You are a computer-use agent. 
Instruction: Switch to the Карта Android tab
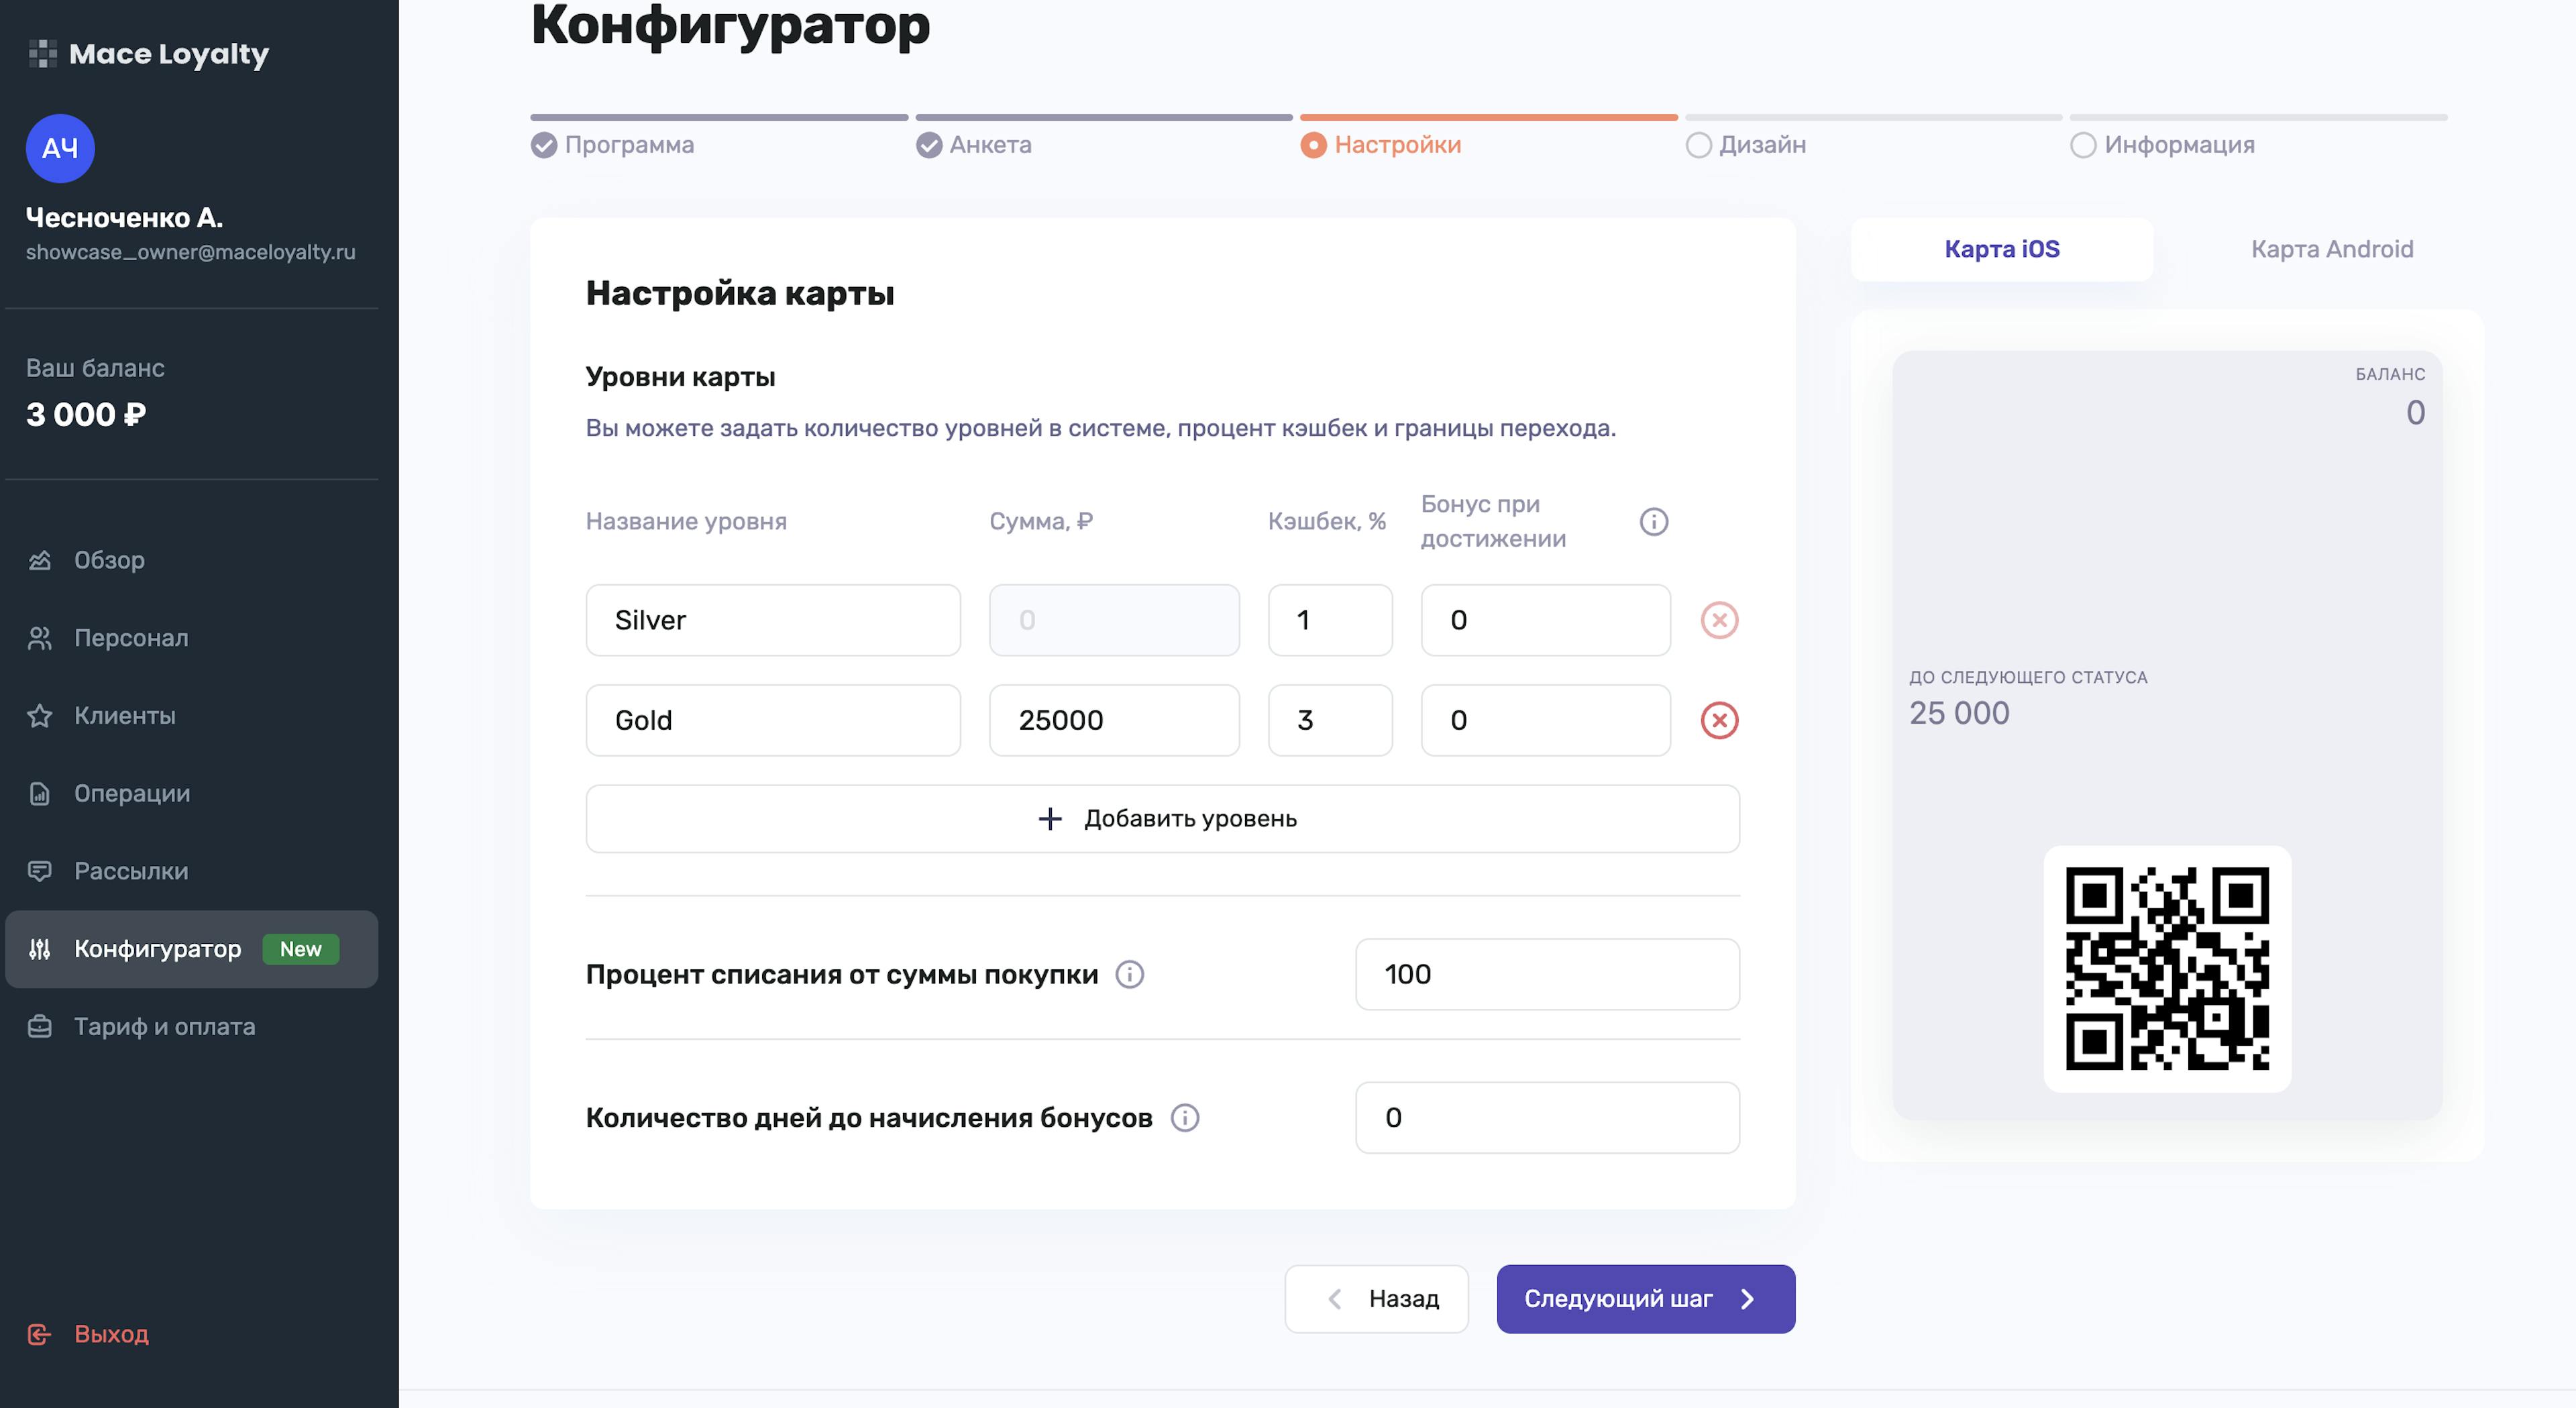pos(2331,249)
